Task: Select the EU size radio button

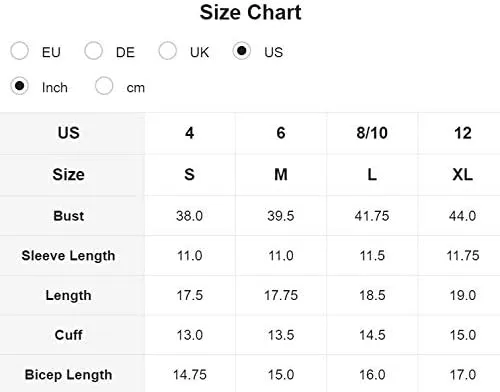Action: pos(19,51)
